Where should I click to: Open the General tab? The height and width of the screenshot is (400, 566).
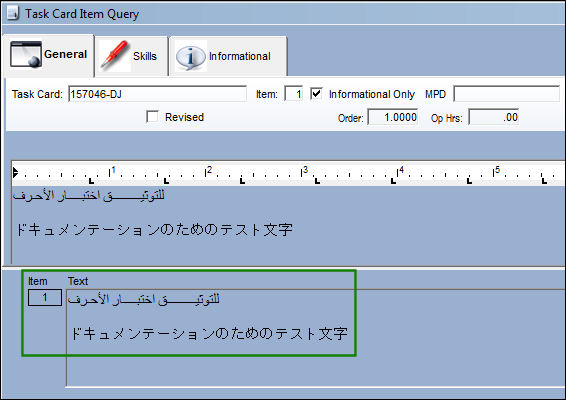tap(49, 55)
